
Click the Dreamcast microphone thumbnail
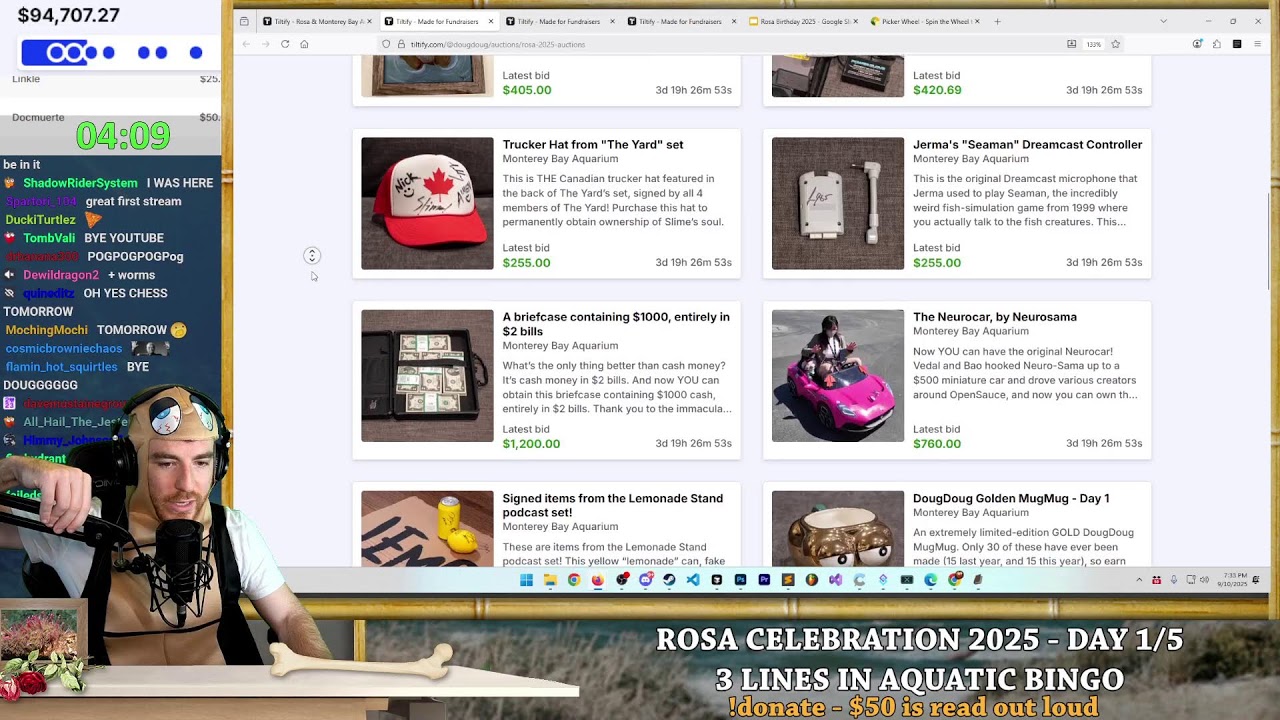pos(838,203)
